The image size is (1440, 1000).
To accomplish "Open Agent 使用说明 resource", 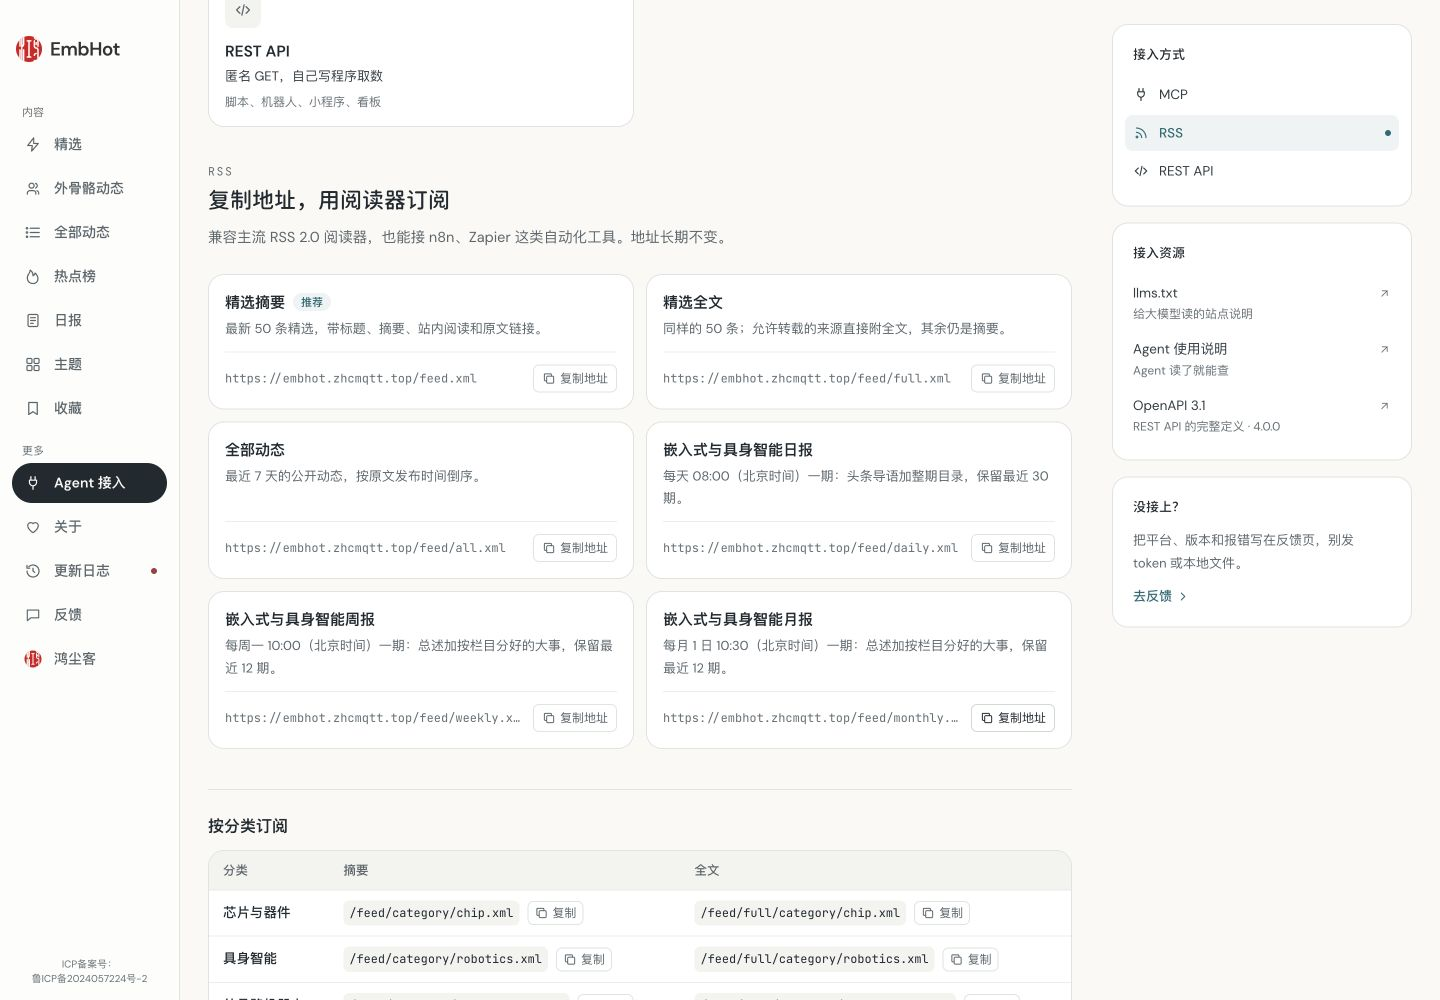I will point(1262,359).
